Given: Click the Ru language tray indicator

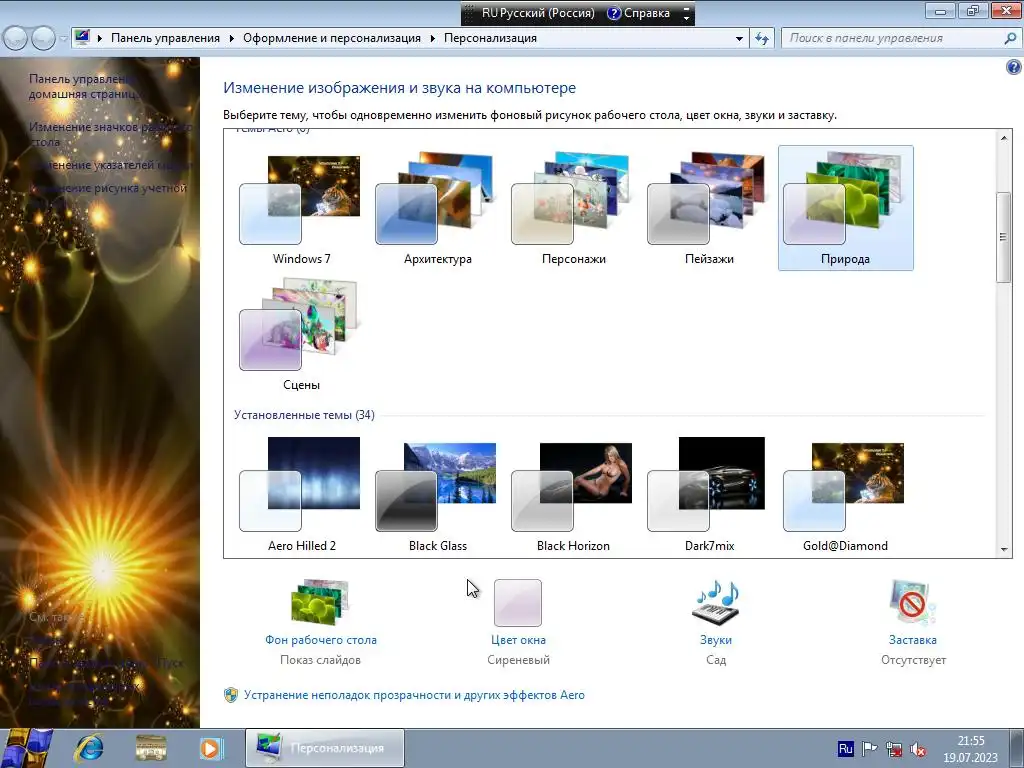Looking at the screenshot, I should point(845,748).
